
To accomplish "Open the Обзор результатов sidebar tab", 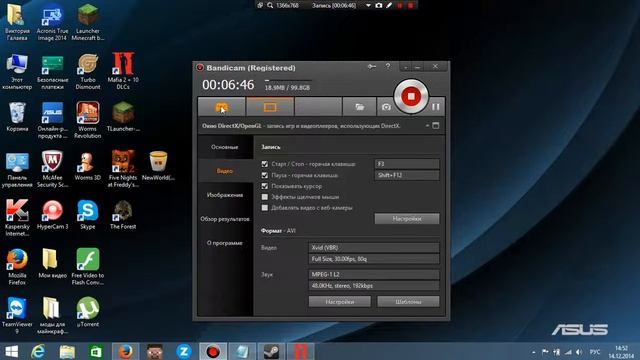I will [x=224, y=219].
